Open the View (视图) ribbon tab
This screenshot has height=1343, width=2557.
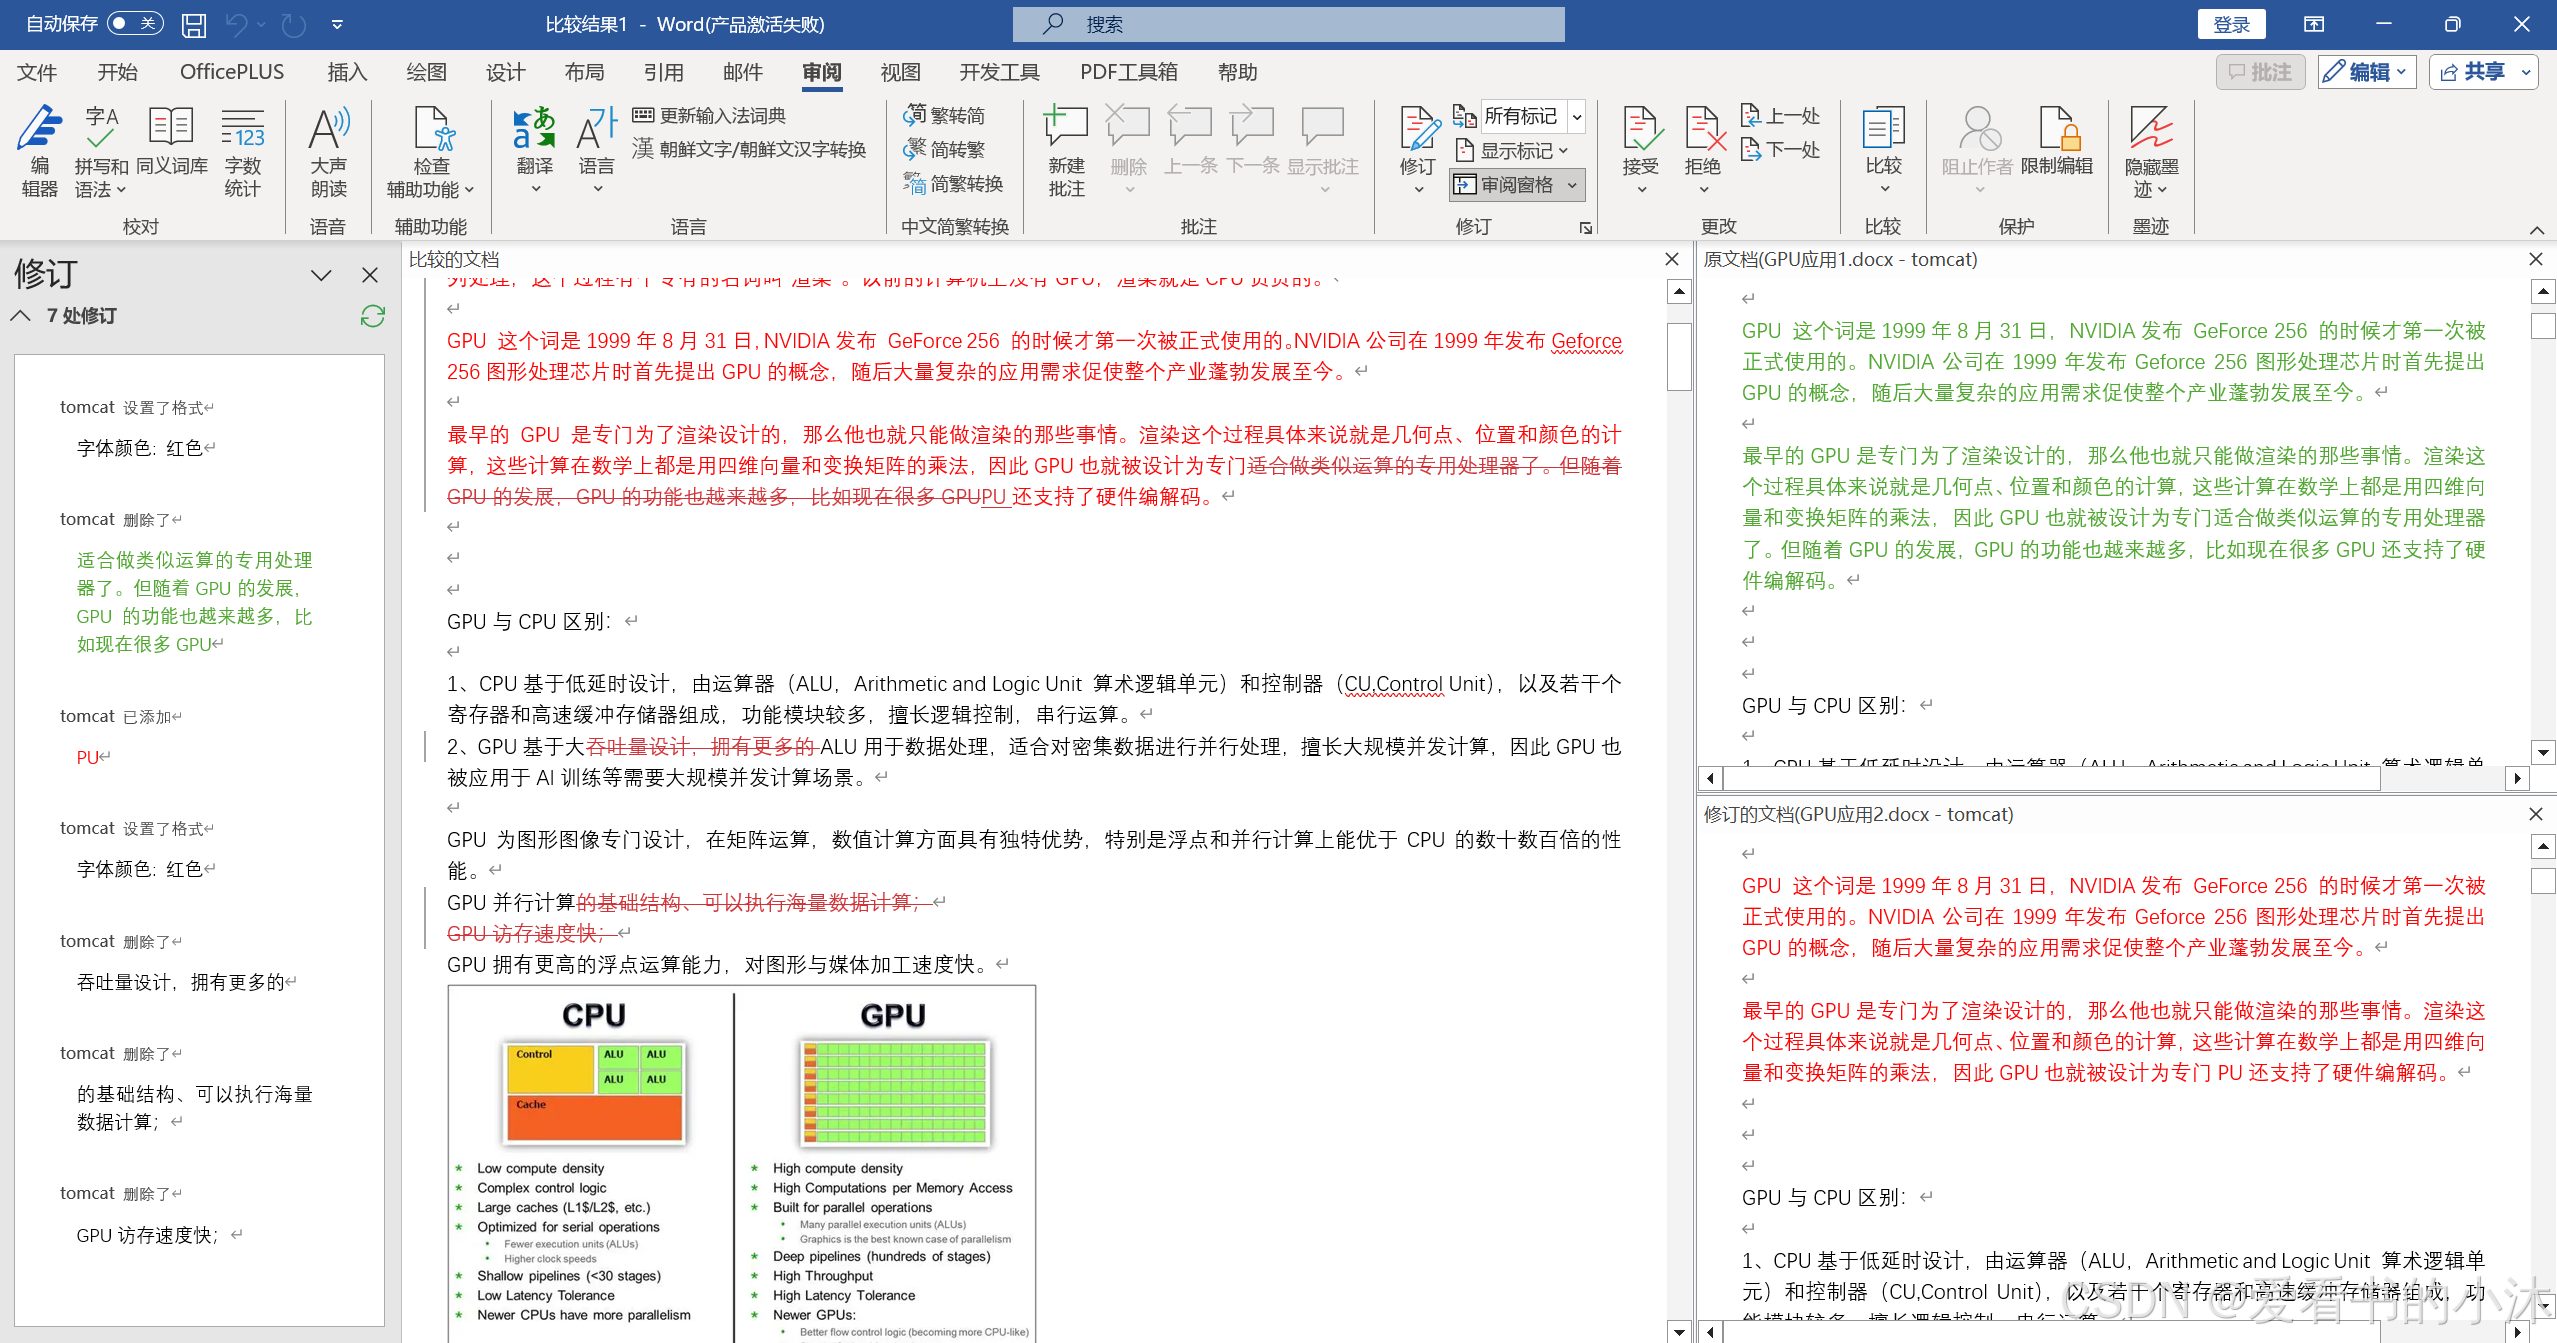click(900, 72)
